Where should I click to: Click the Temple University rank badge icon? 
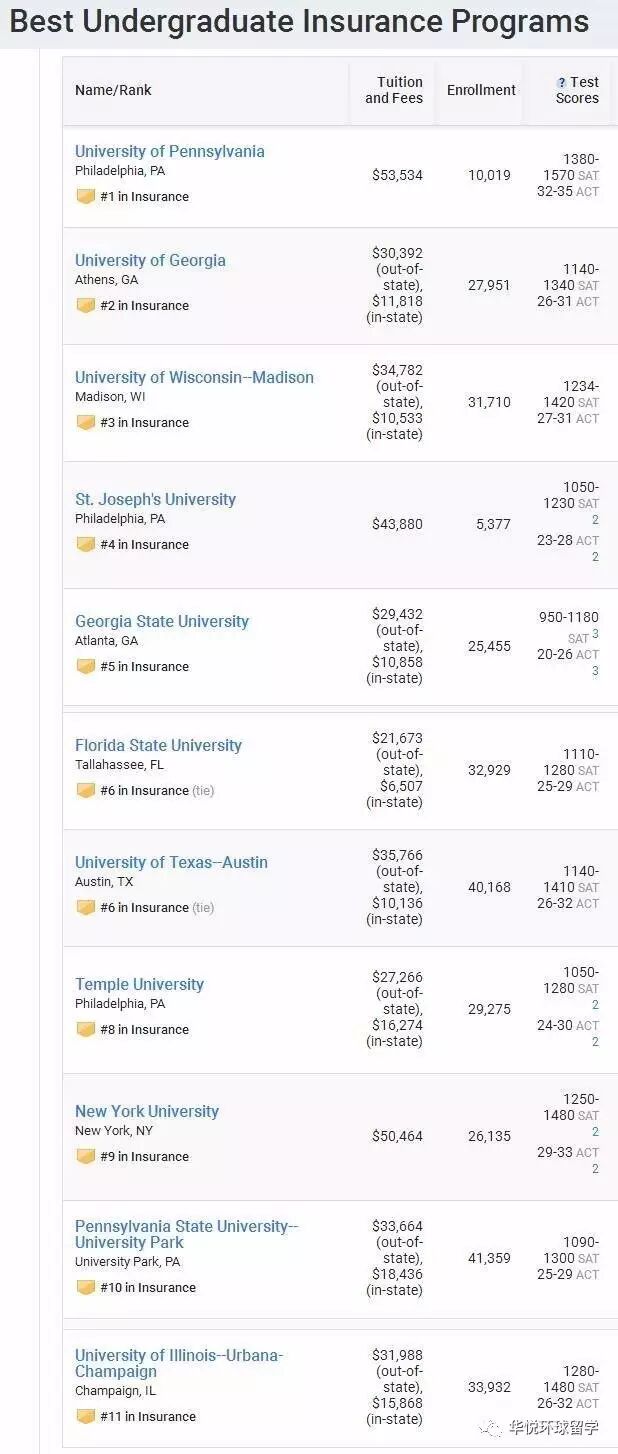[x=86, y=1030]
